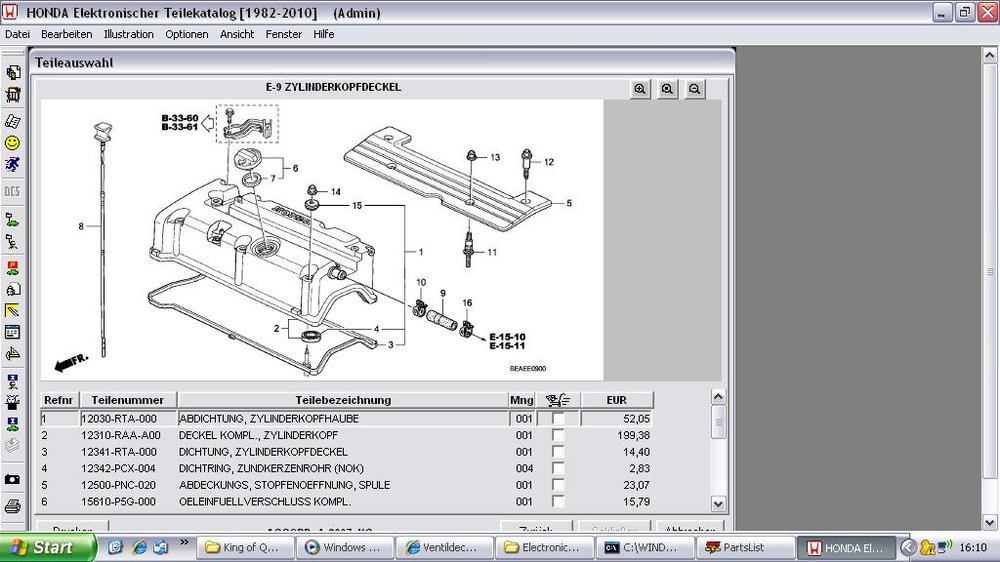
Task: Tick the checkbox for 12310-RAA-A00
Action: [558, 436]
